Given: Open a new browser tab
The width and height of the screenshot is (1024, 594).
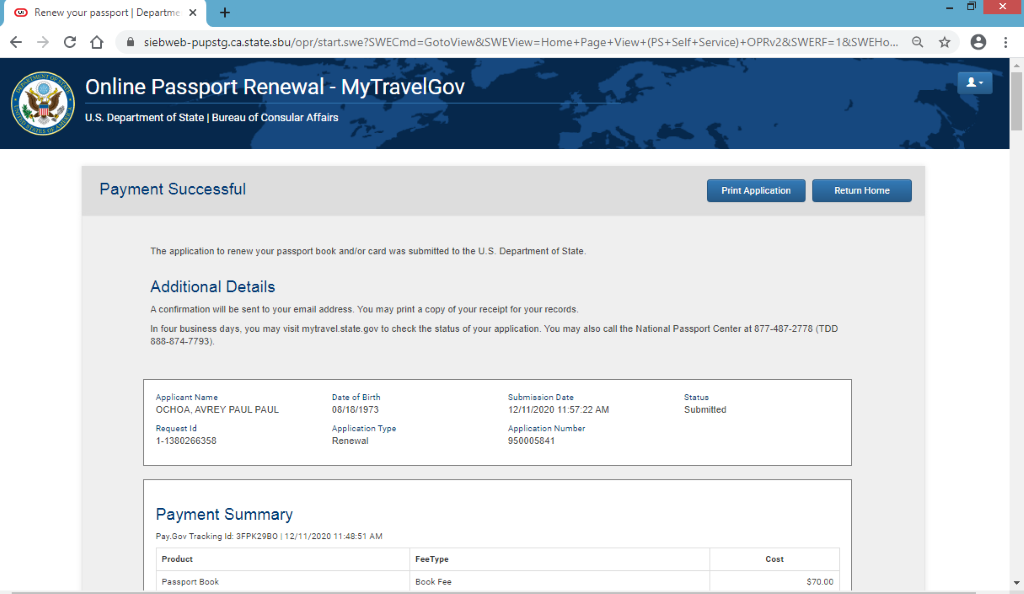Looking at the screenshot, I should (225, 12).
